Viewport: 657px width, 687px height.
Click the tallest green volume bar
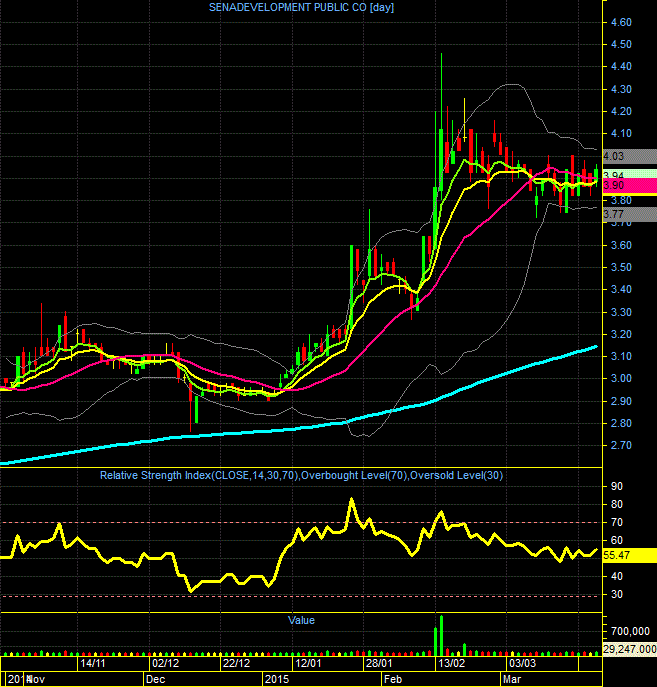[441, 635]
